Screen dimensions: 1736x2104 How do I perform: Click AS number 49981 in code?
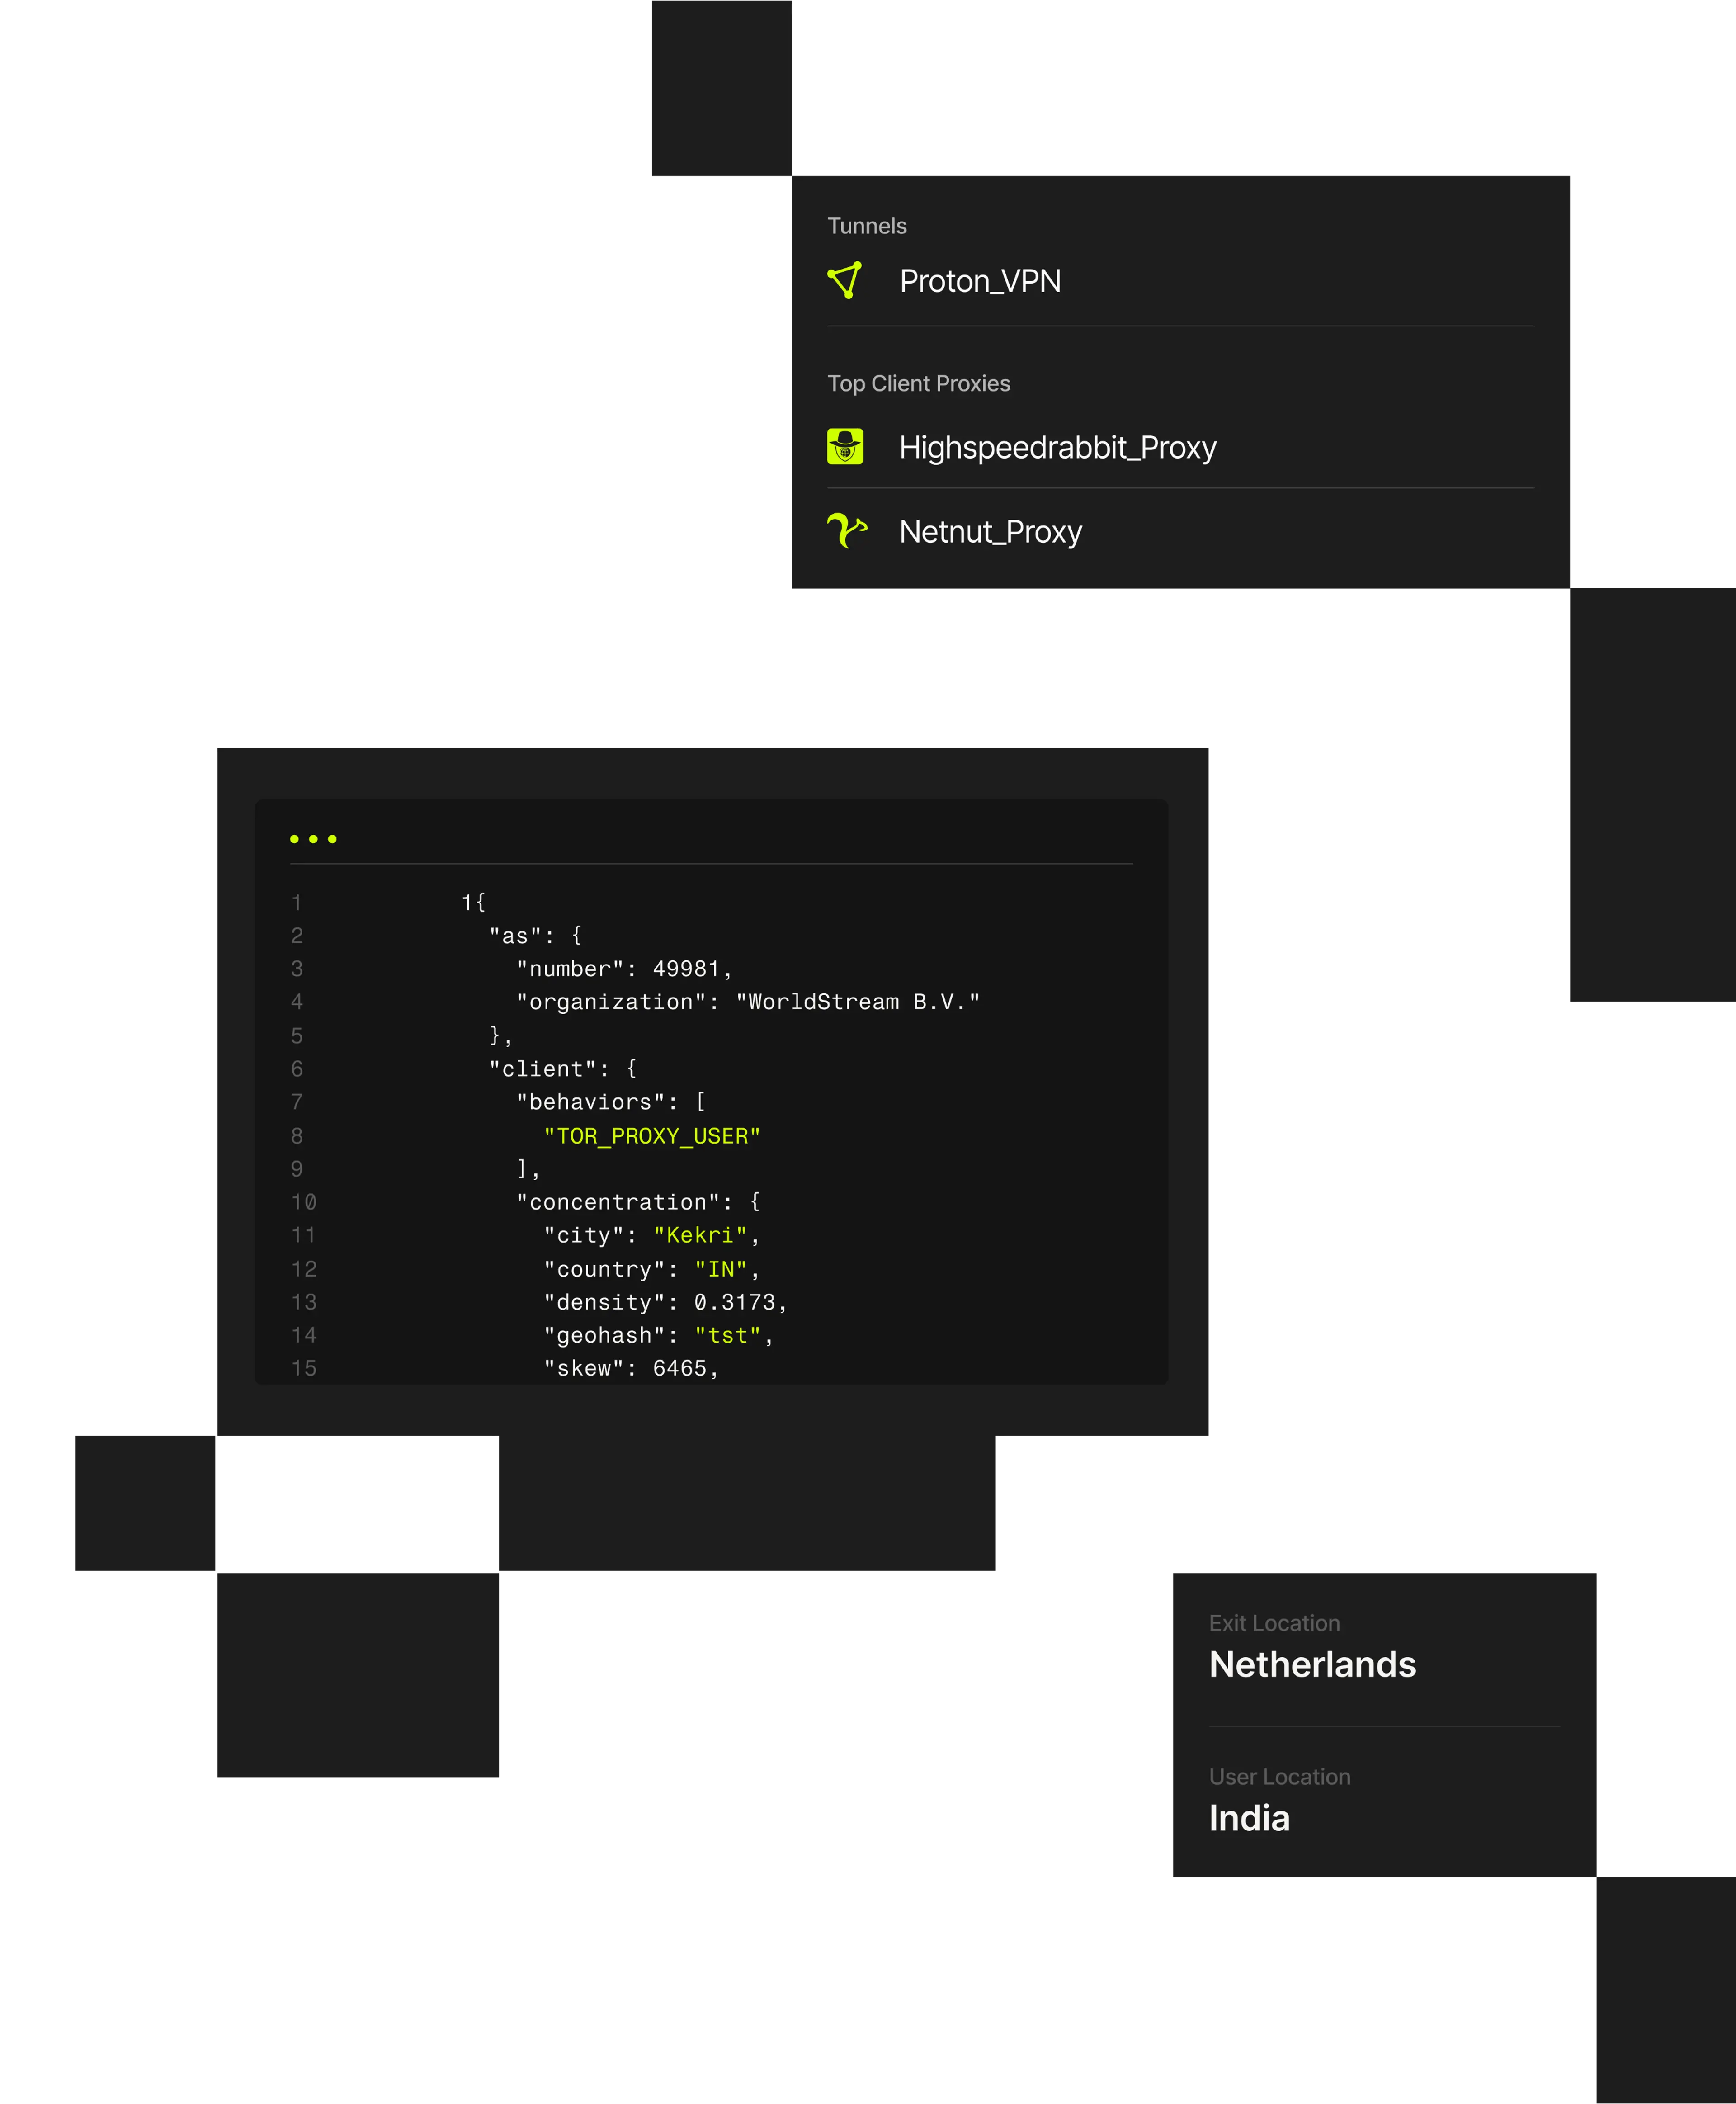point(686,969)
